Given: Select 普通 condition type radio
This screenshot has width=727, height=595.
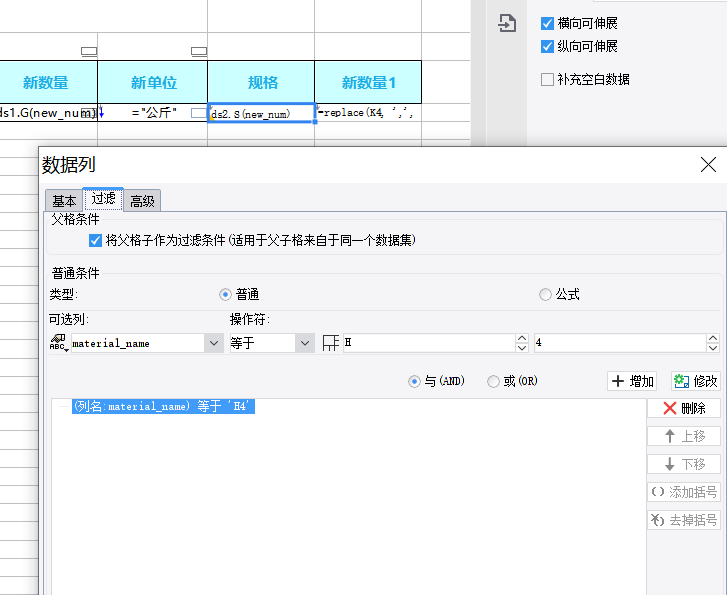Looking at the screenshot, I should [x=225, y=294].
